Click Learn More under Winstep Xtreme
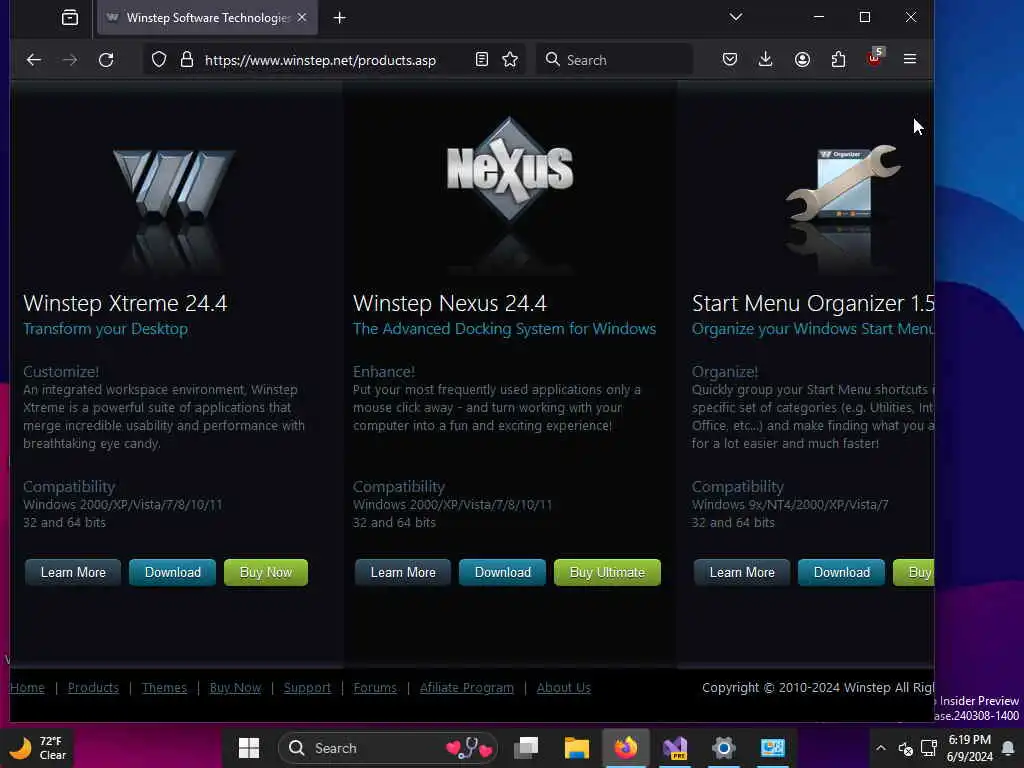This screenshot has height=768, width=1024. [x=73, y=572]
